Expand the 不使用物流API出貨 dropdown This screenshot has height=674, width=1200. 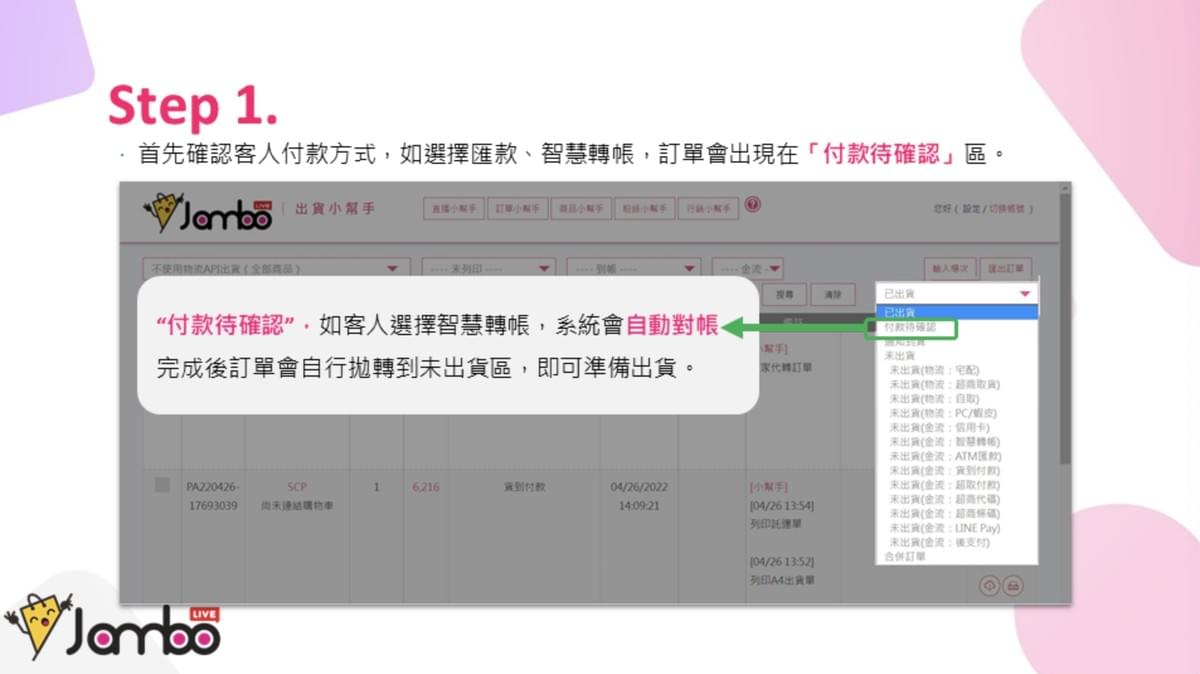pos(277,268)
